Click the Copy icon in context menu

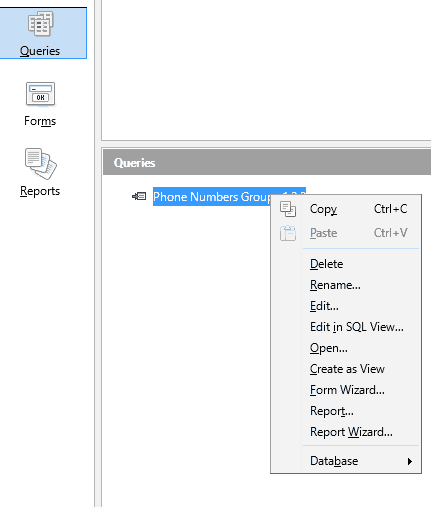pyautogui.click(x=288, y=209)
